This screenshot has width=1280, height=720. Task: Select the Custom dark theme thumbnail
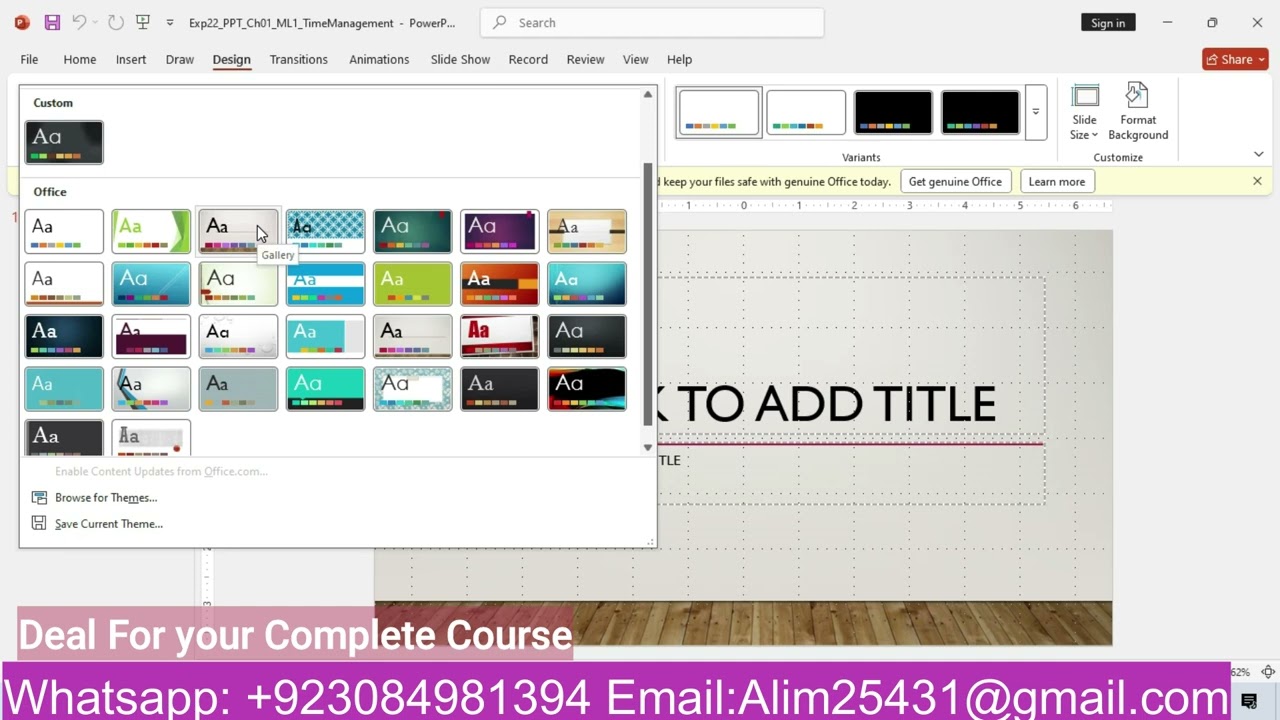[x=64, y=142]
